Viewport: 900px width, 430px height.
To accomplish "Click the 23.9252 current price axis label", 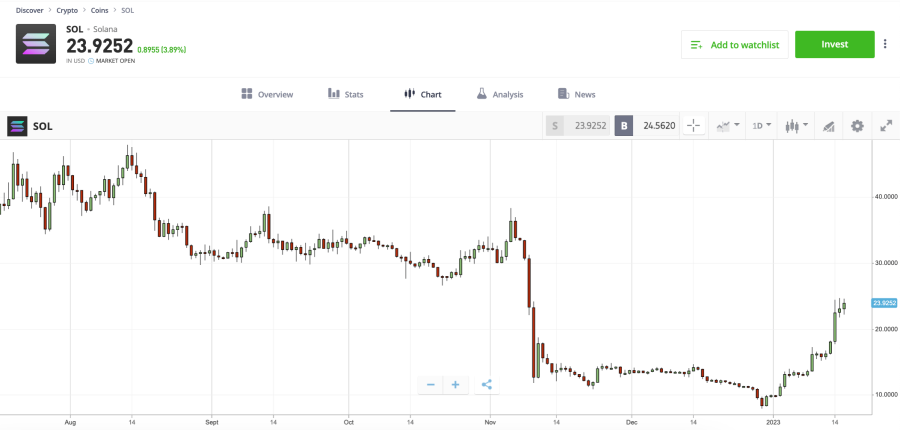I will point(884,302).
